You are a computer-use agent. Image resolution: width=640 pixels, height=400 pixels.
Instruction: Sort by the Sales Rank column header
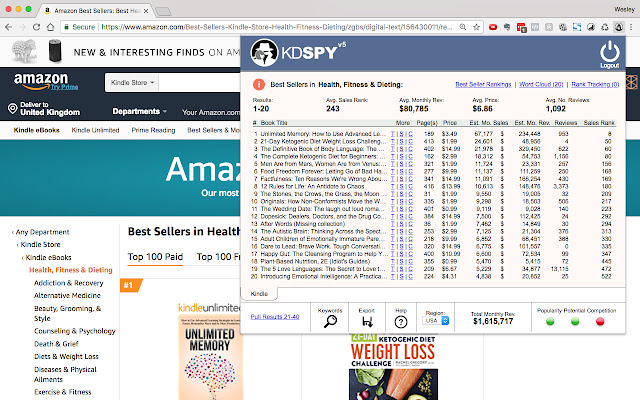pyautogui.click(x=599, y=122)
